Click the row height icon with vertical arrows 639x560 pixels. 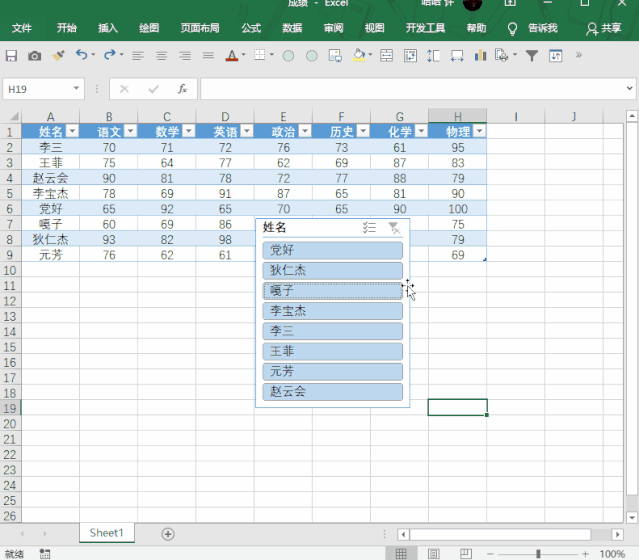433,55
